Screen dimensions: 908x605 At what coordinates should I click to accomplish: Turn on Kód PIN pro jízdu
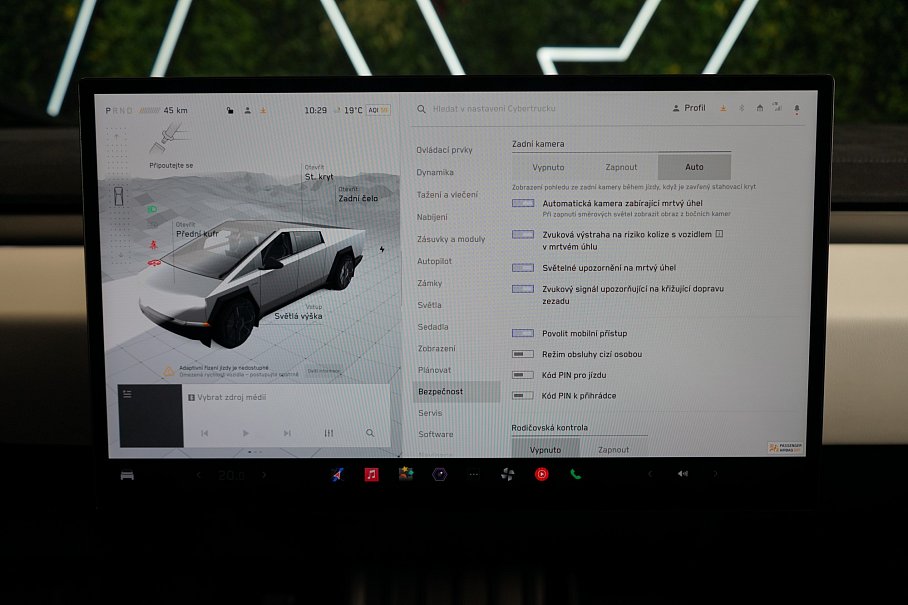tap(521, 374)
